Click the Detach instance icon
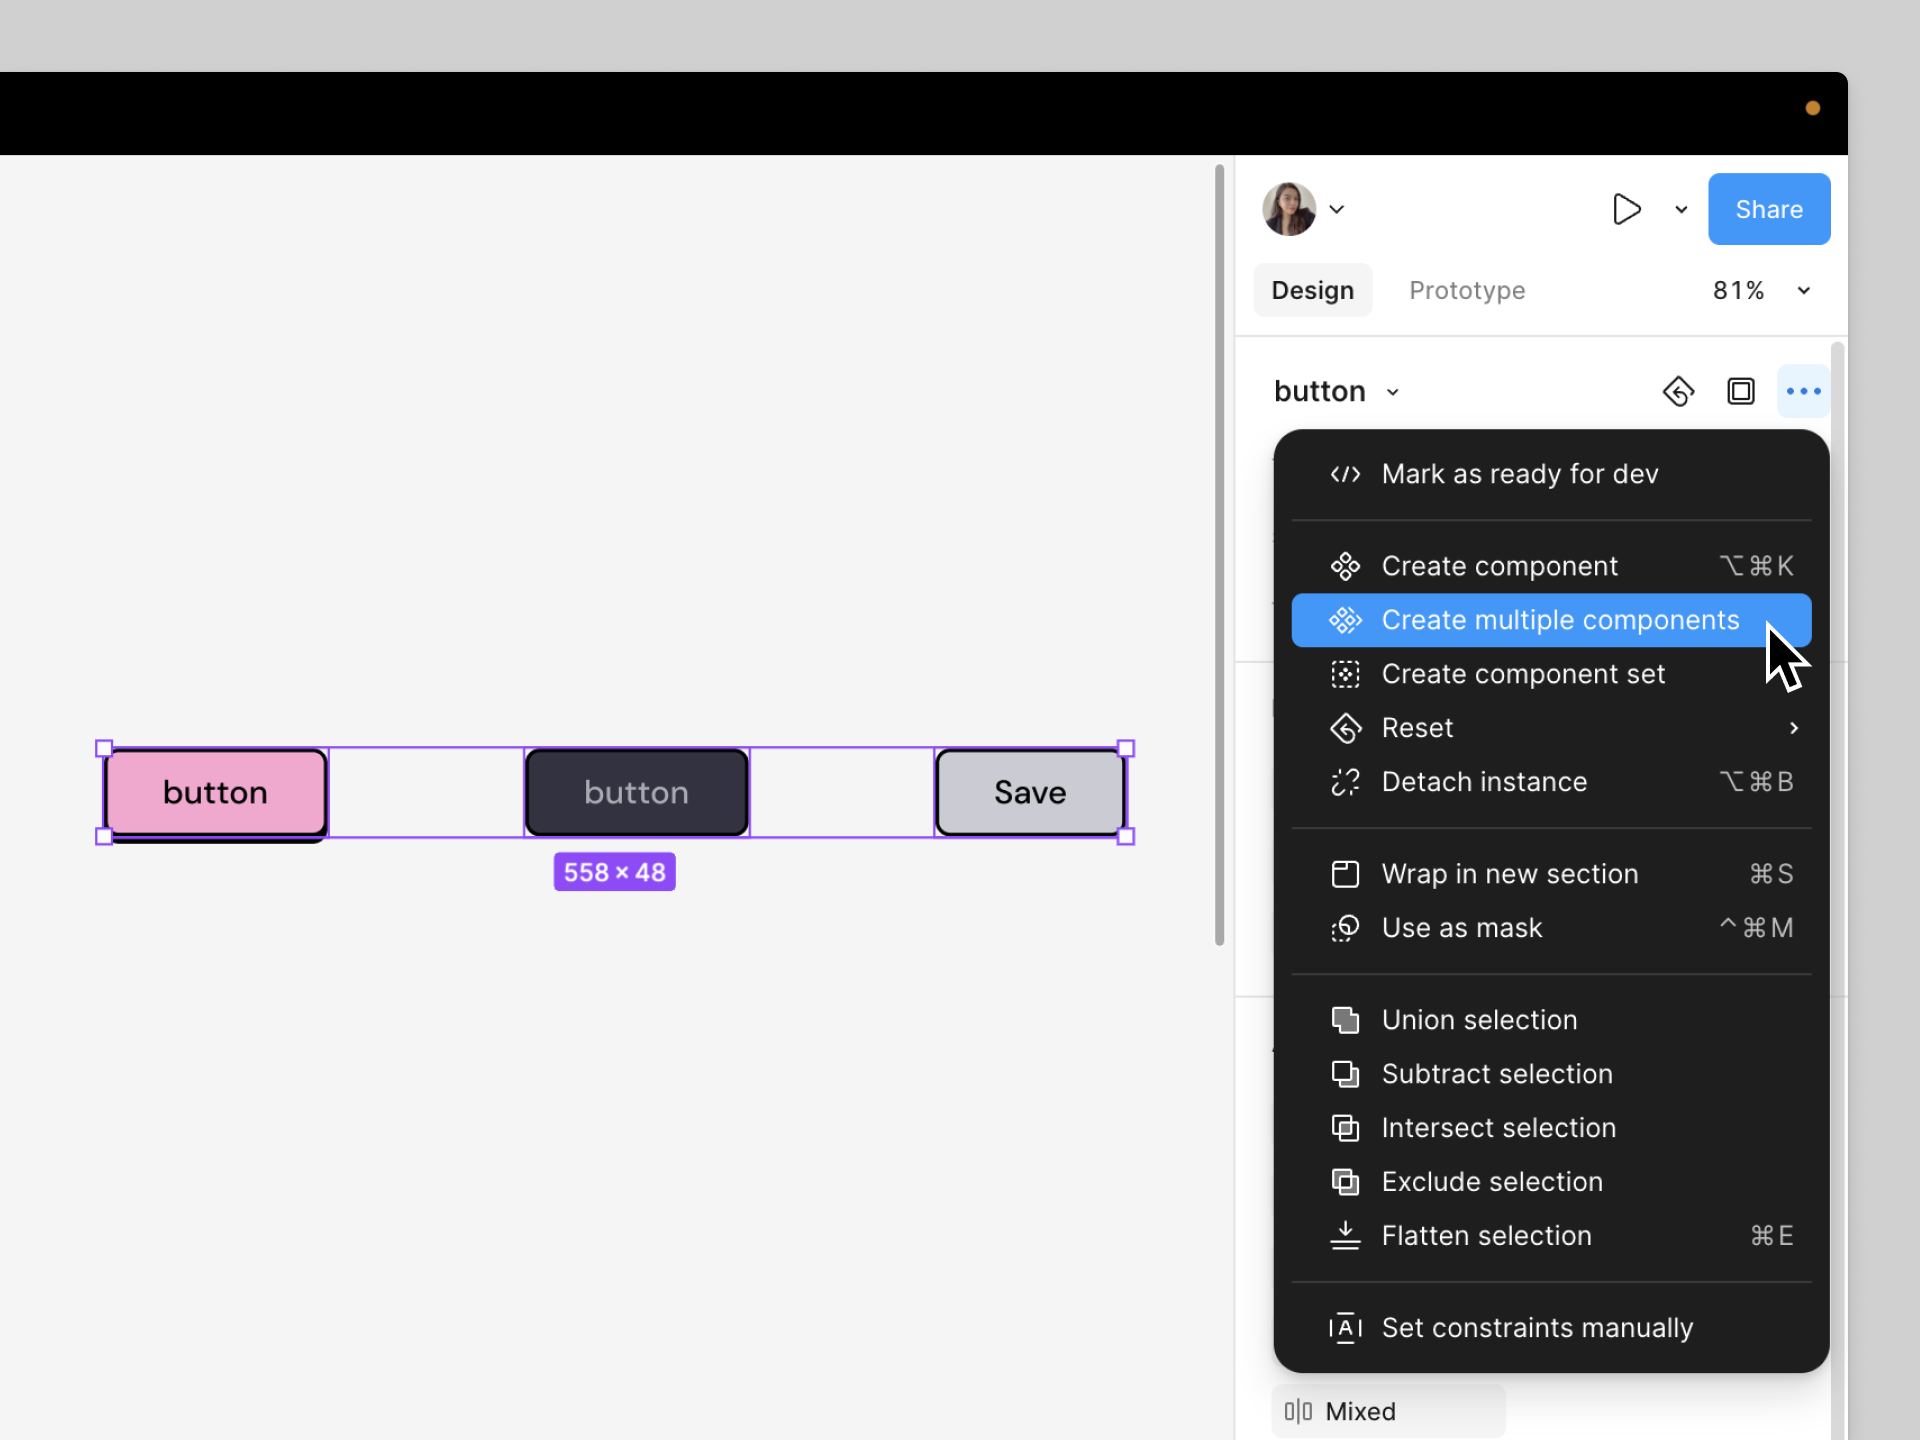Screen dimensions: 1920x1440 pos(1345,782)
